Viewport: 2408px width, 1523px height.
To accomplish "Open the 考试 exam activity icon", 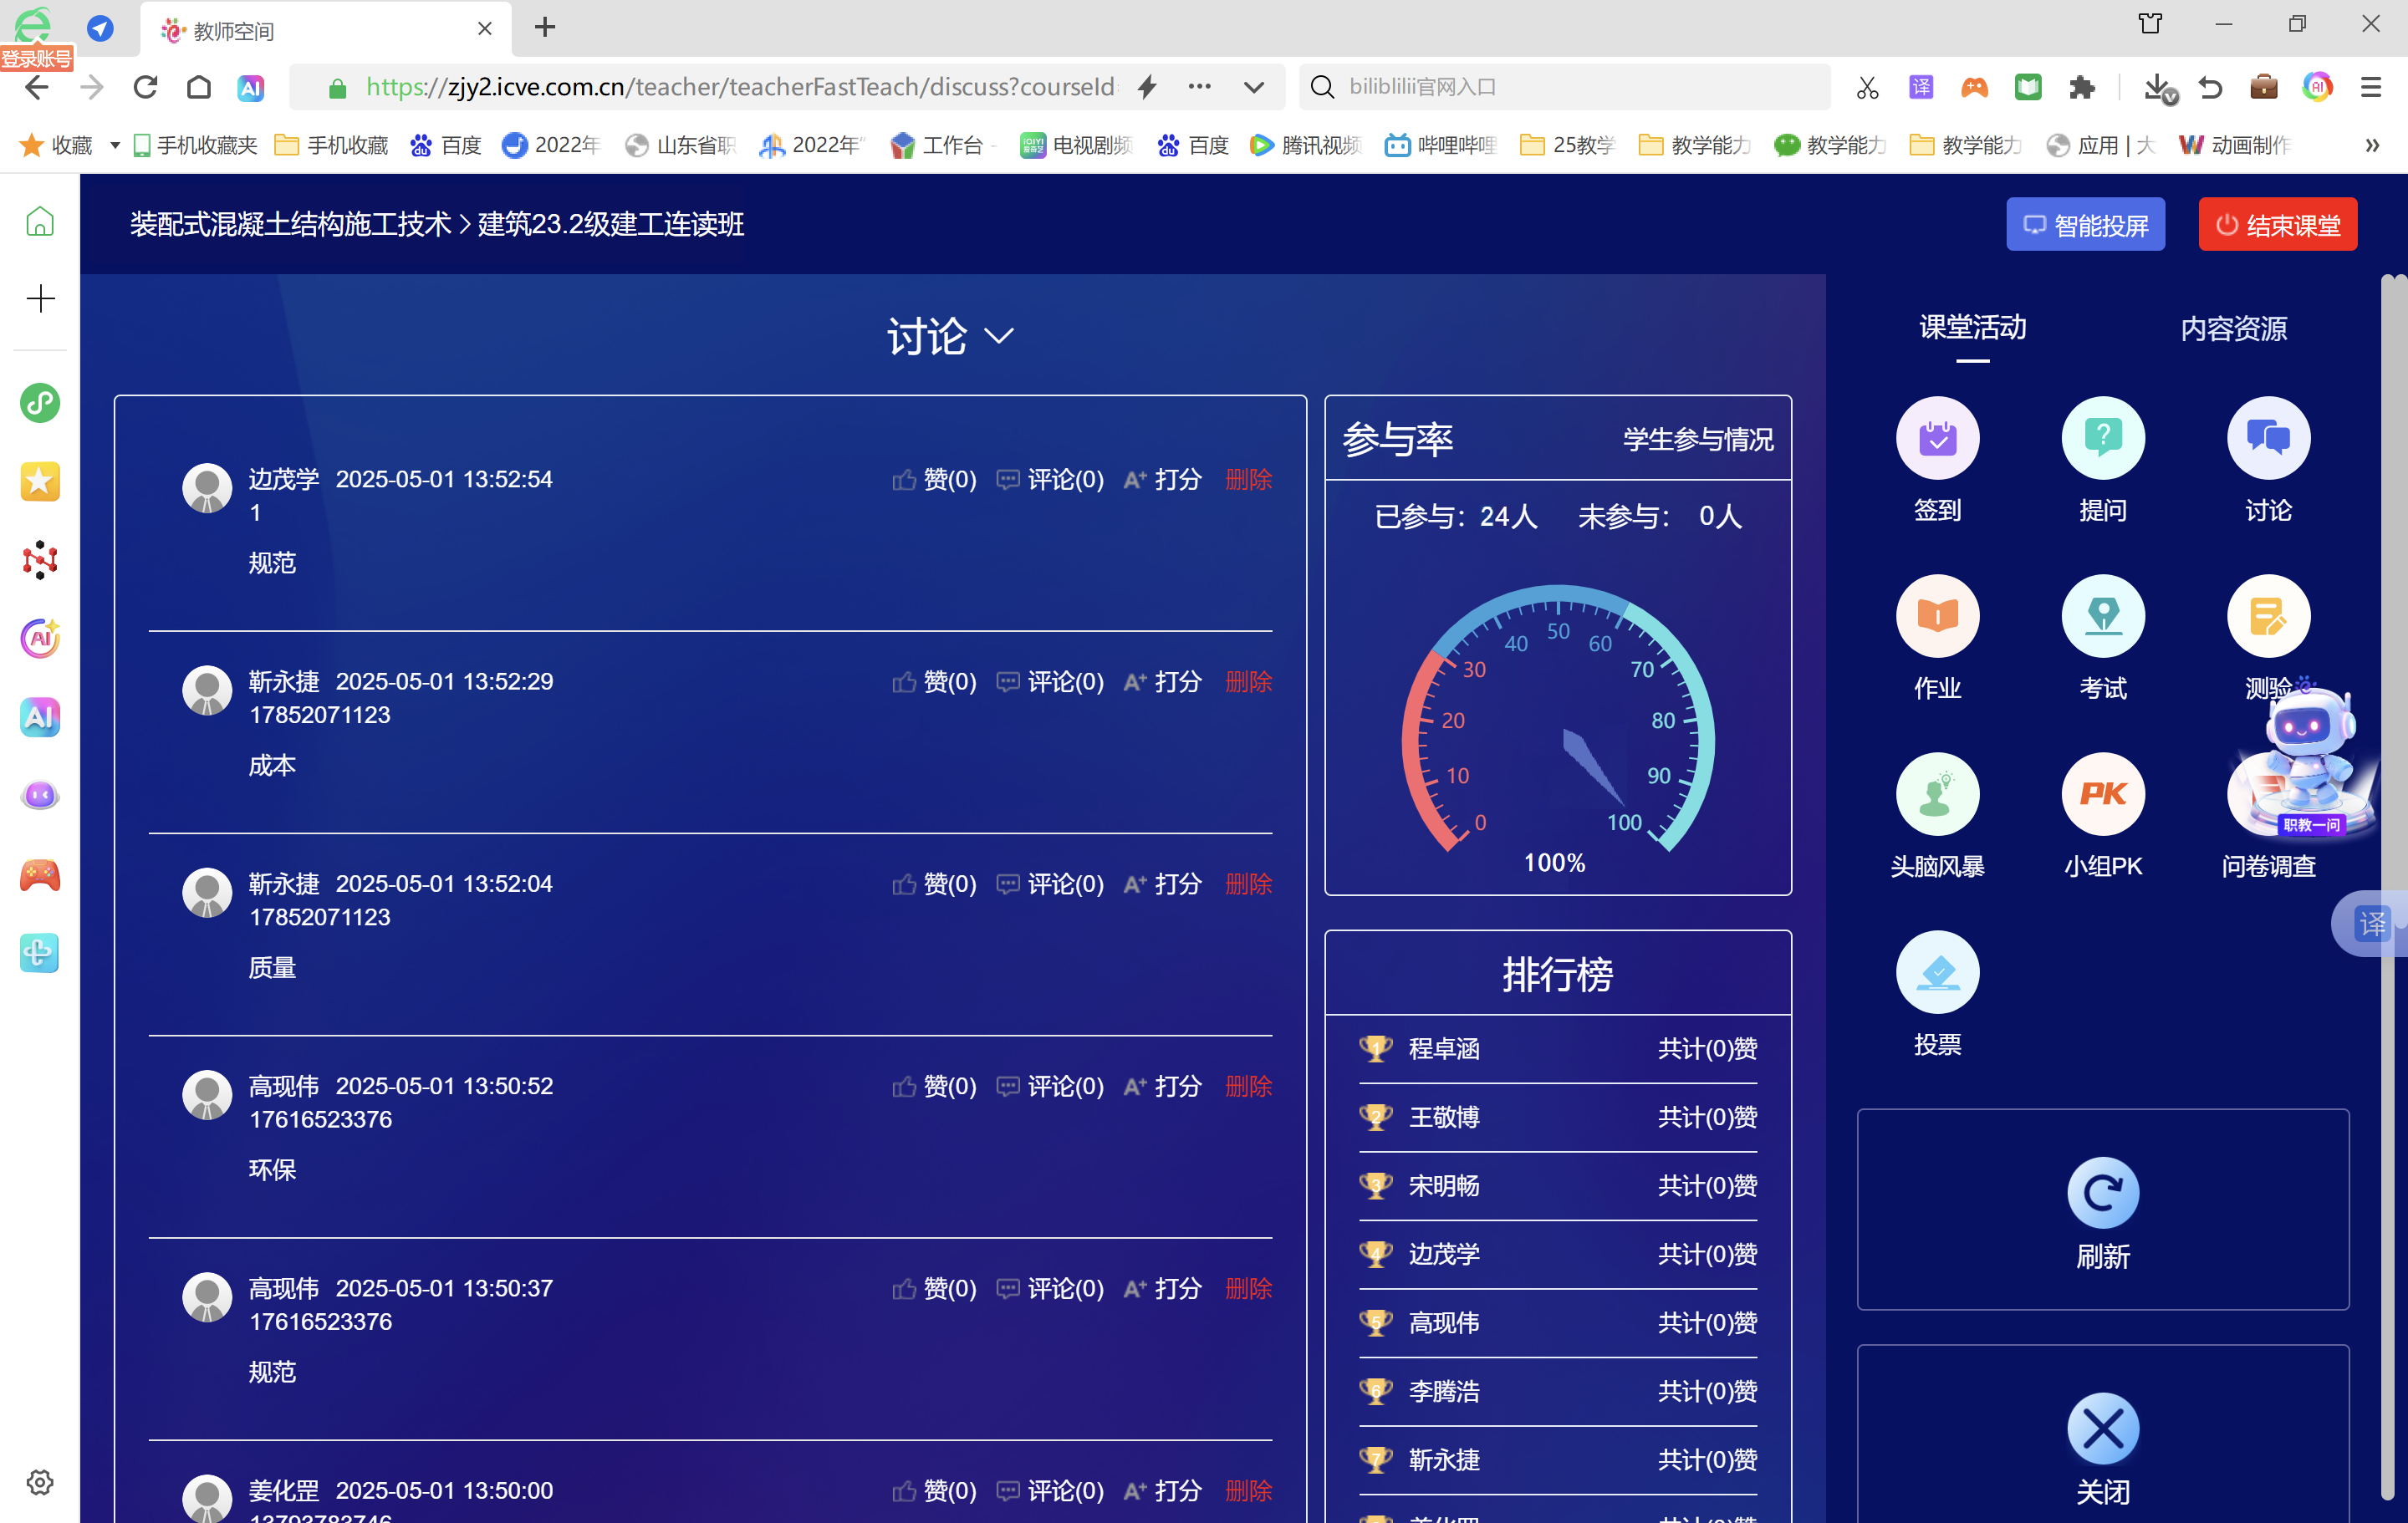I will [x=2102, y=616].
